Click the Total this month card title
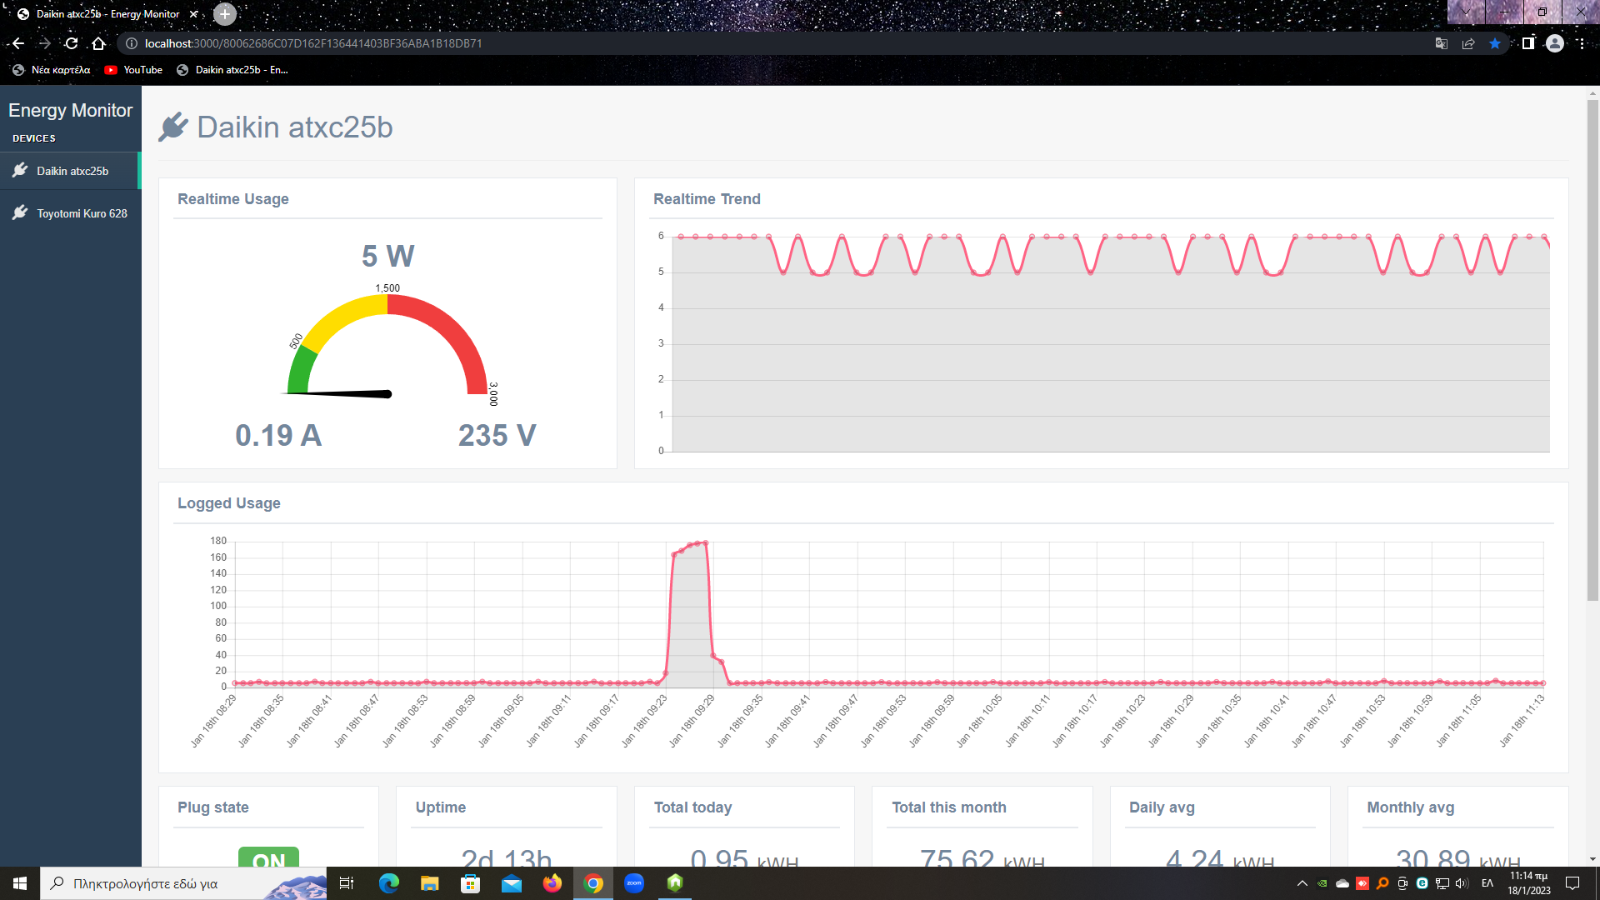The image size is (1600, 900). point(949,807)
